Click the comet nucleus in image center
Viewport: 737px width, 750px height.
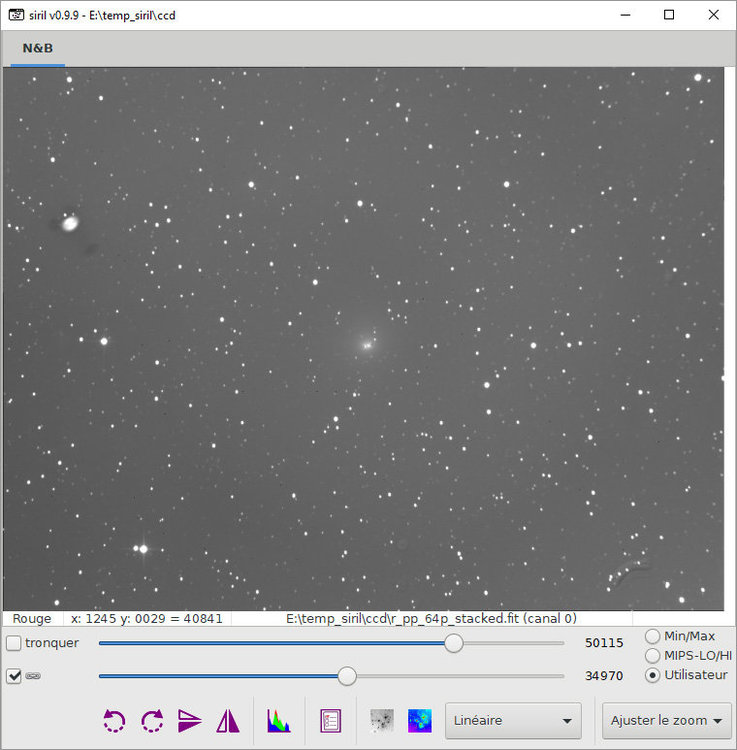367,345
